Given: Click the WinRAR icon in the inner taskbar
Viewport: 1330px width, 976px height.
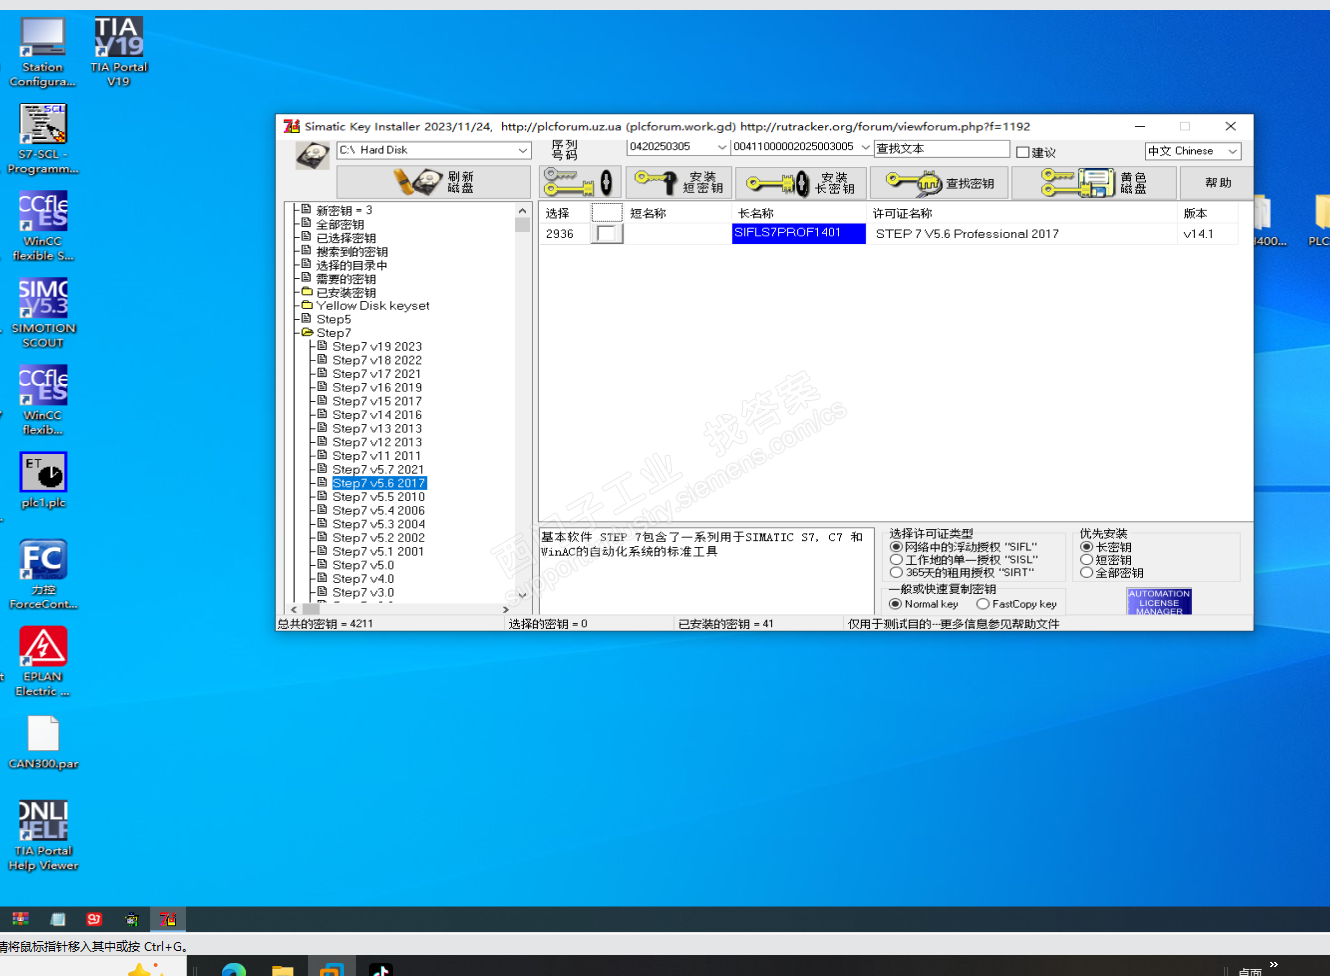Looking at the screenshot, I should point(20,919).
